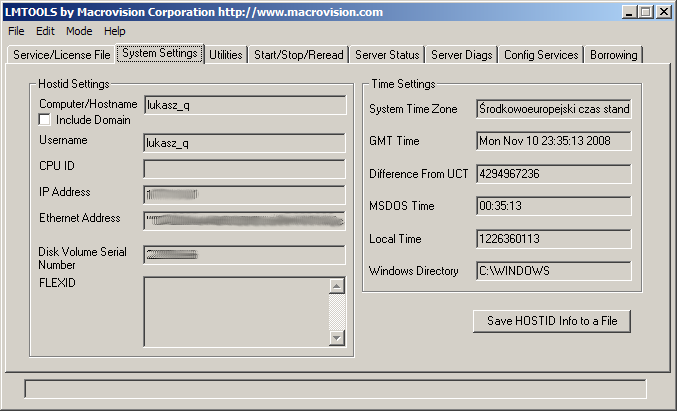Click the Disk Volume Serial Number field
Image resolution: width=677 pixels, height=411 pixels.
pos(244,255)
